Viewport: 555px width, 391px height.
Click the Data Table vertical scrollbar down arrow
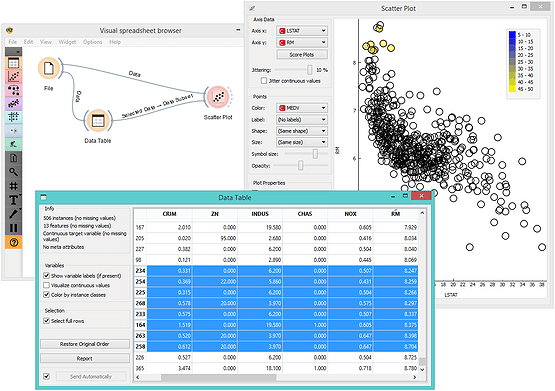tap(422, 369)
